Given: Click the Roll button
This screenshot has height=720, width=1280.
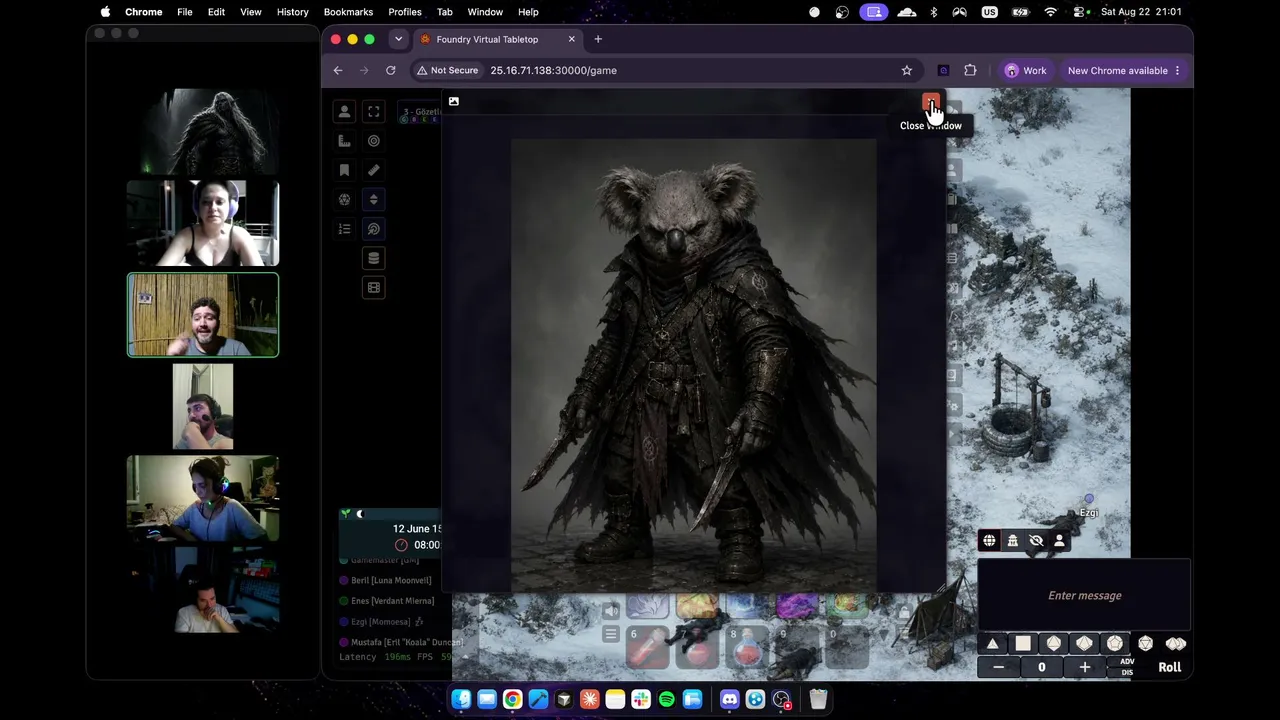Looking at the screenshot, I should (x=1169, y=667).
